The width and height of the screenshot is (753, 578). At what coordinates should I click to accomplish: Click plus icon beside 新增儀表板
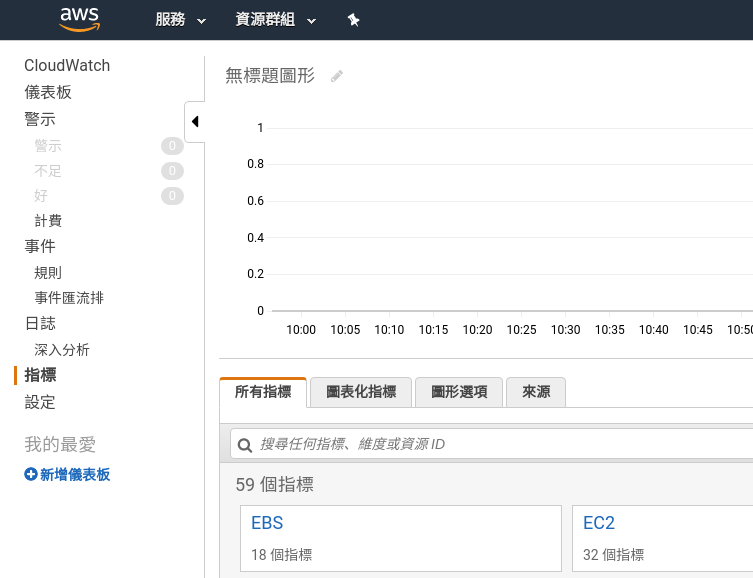[x=31, y=474]
